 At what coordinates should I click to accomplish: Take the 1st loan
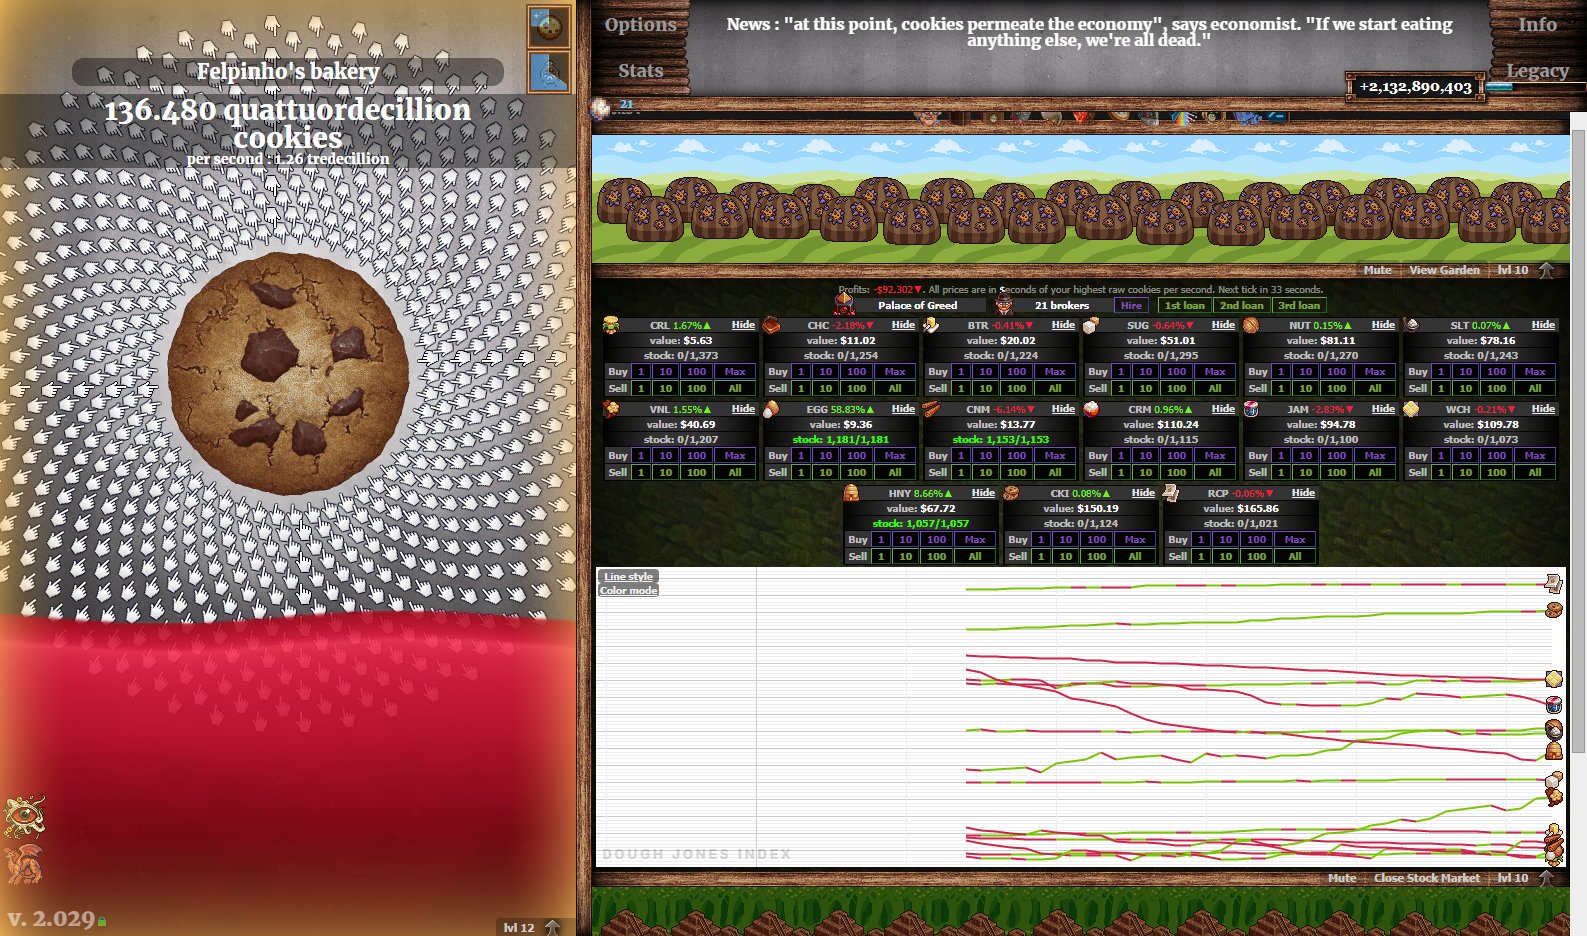pos(1185,305)
